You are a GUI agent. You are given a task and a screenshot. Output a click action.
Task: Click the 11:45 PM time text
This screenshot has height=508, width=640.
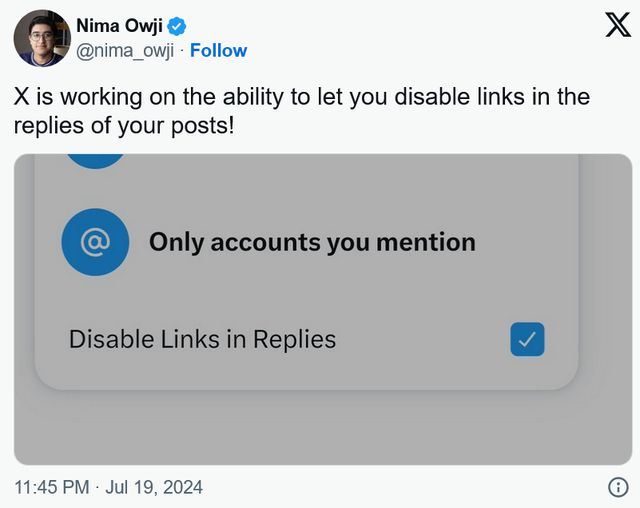52,487
